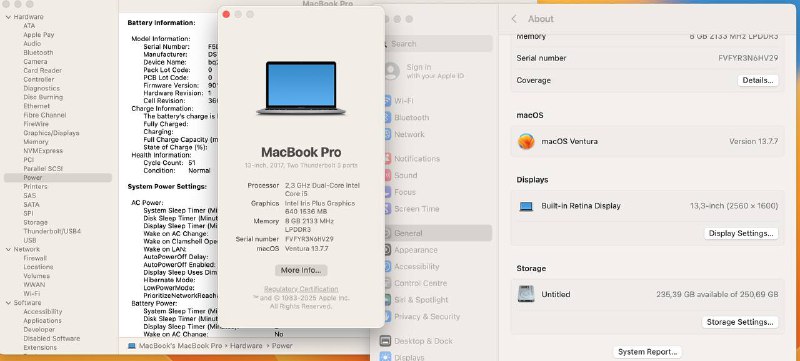Image resolution: width=800 pixels, height=361 pixels.
Task: Select USB in hardware list
Action: pyautogui.click(x=30, y=240)
